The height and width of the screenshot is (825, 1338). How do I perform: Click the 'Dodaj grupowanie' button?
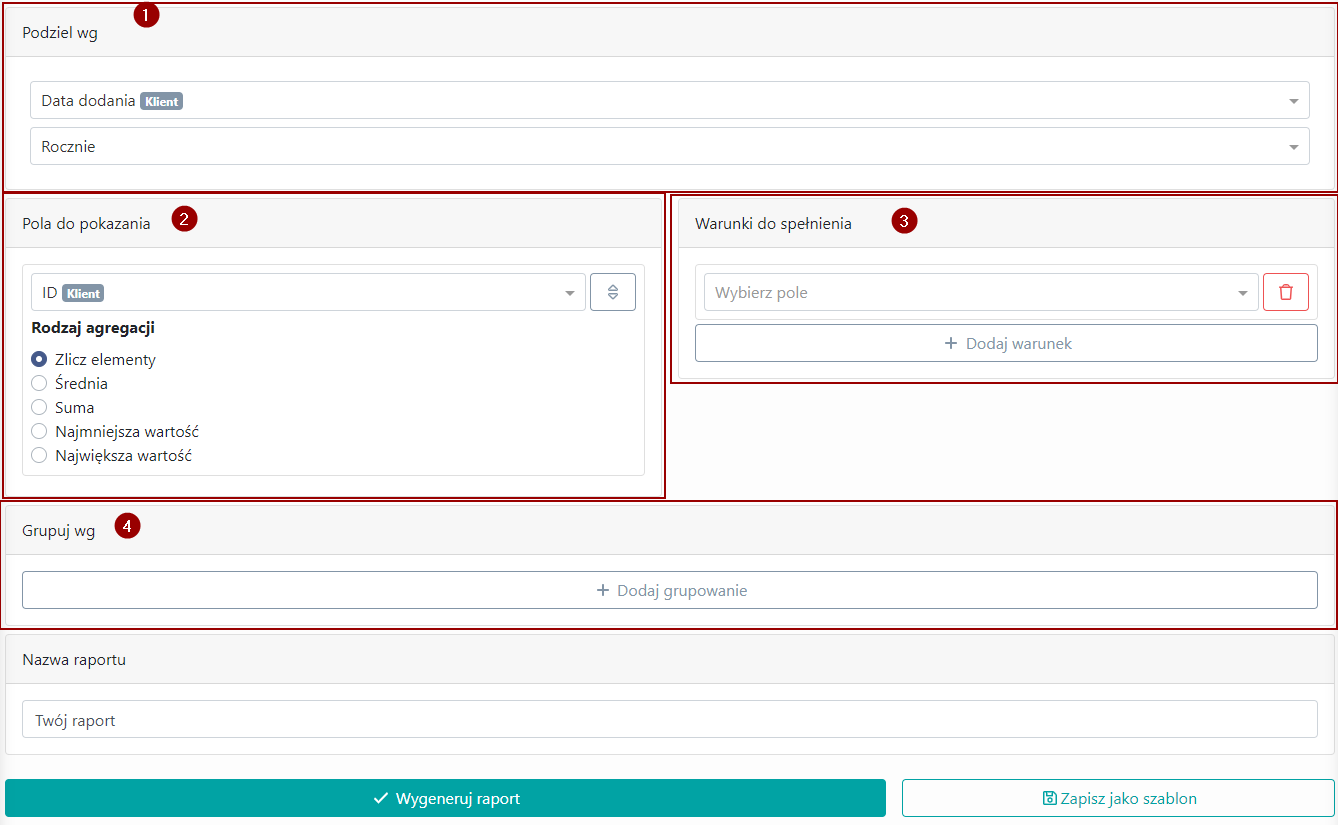[x=670, y=590]
